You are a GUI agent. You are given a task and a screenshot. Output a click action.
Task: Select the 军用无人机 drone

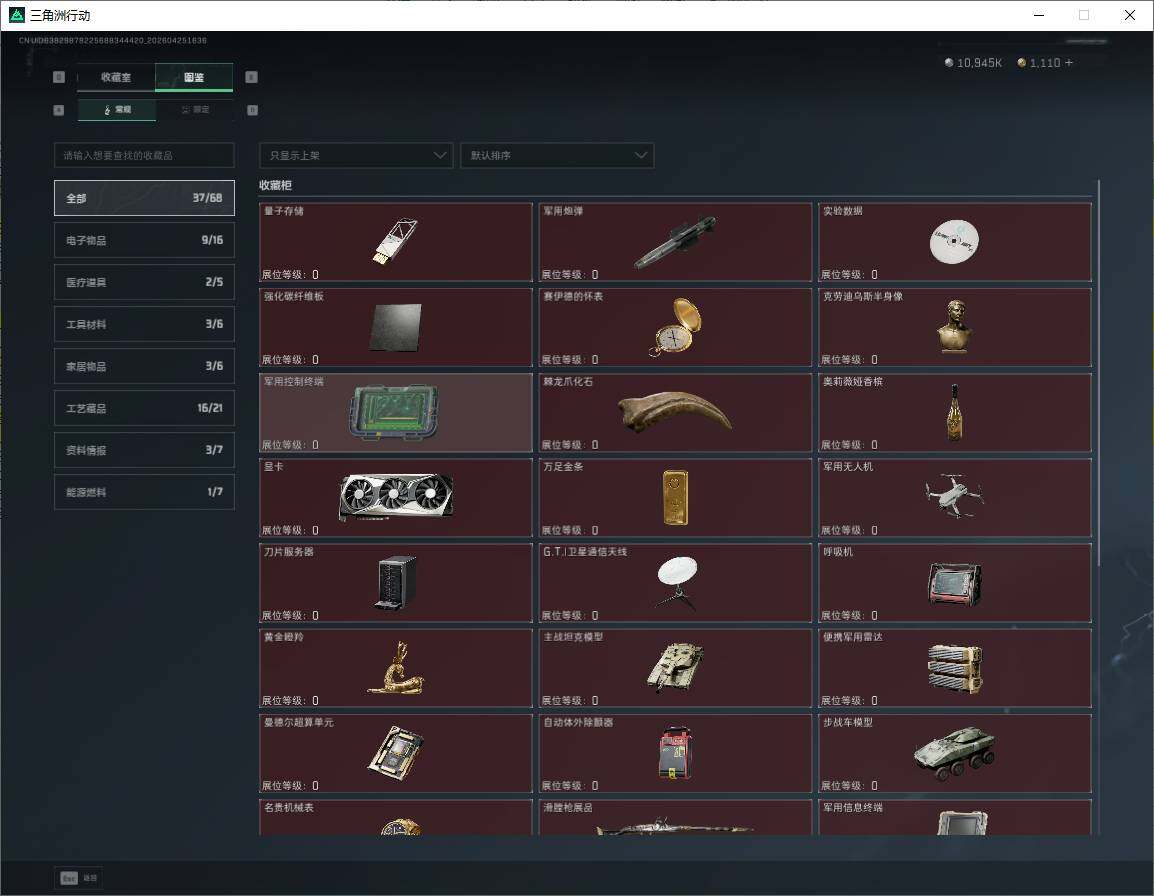coord(955,498)
